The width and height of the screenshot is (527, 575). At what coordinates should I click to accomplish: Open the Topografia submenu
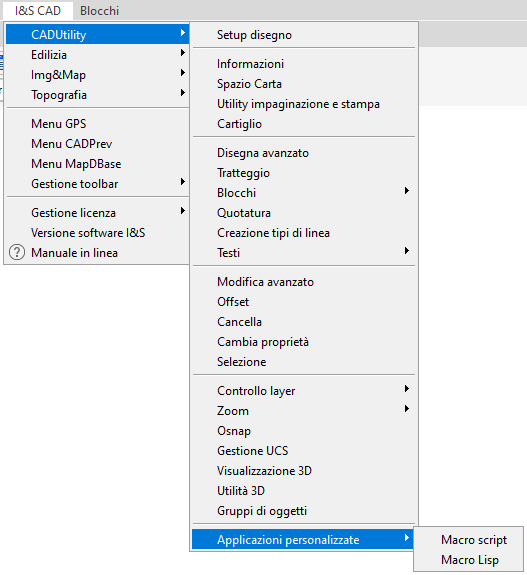point(98,95)
